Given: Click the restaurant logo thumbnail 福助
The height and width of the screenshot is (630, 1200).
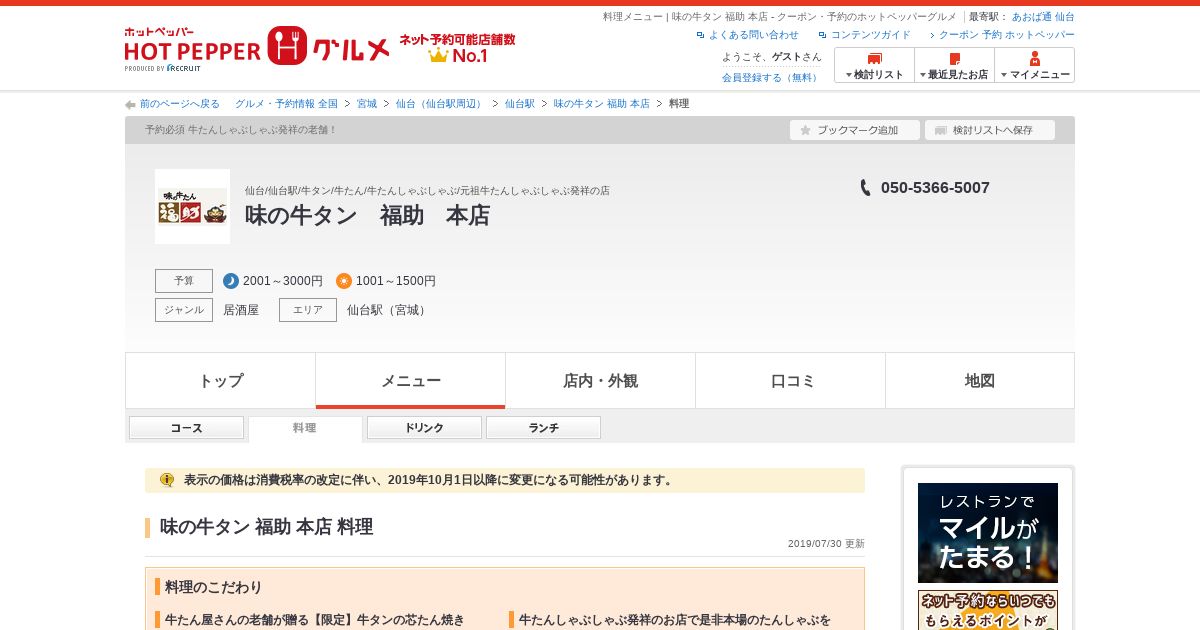Looking at the screenshot, I should (192, 206).
